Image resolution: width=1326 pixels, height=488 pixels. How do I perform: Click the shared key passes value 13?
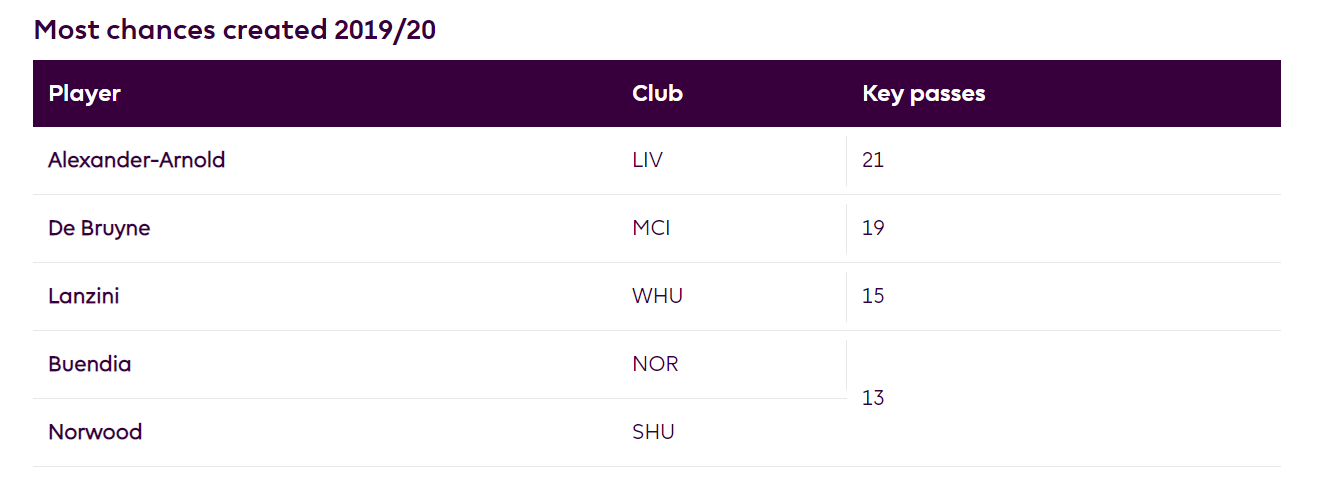[873, 398]
